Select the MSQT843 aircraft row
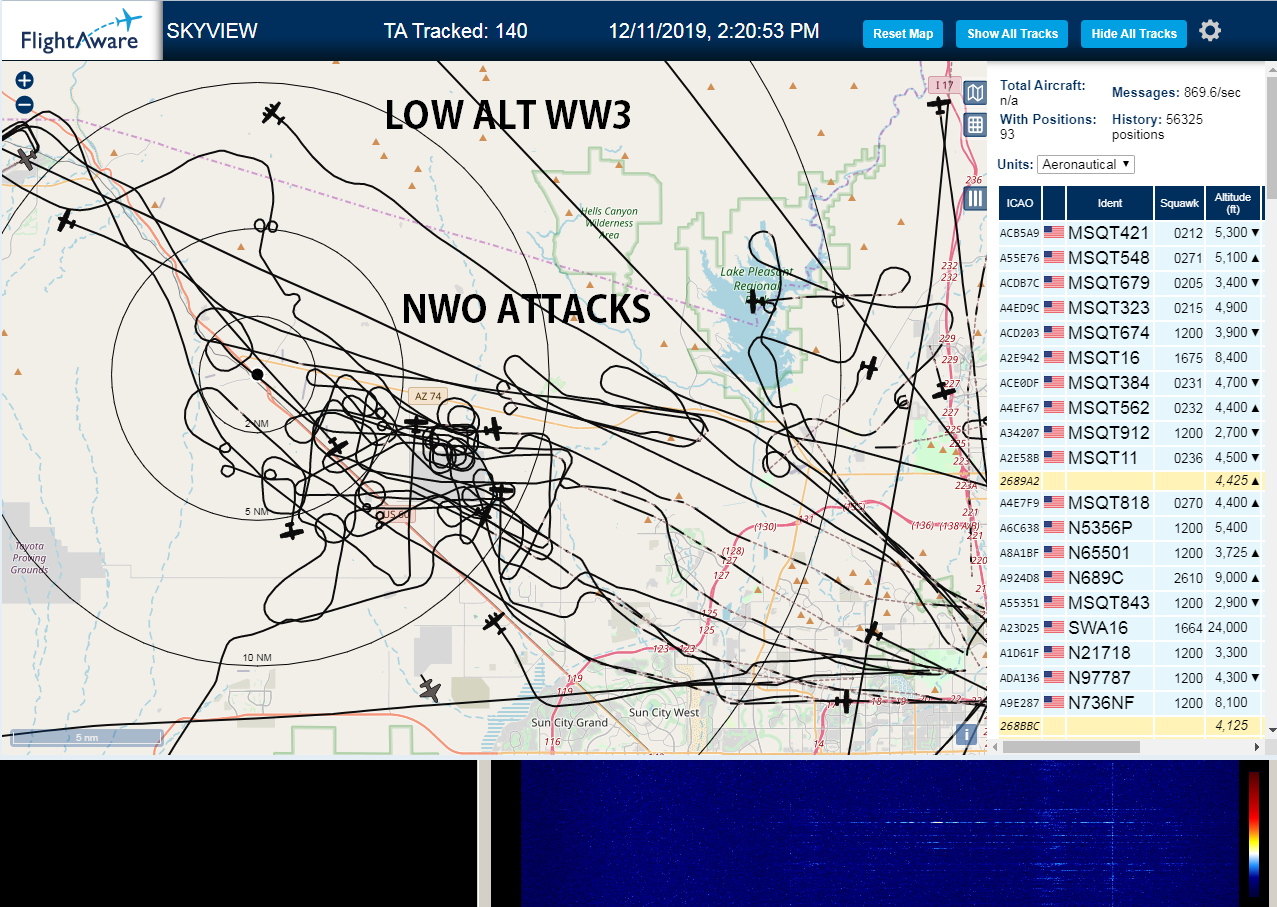 click(x=1131, y=602)
